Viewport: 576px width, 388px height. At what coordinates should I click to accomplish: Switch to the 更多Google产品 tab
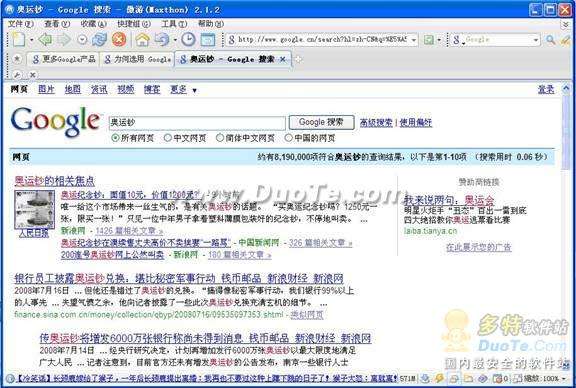64,59
